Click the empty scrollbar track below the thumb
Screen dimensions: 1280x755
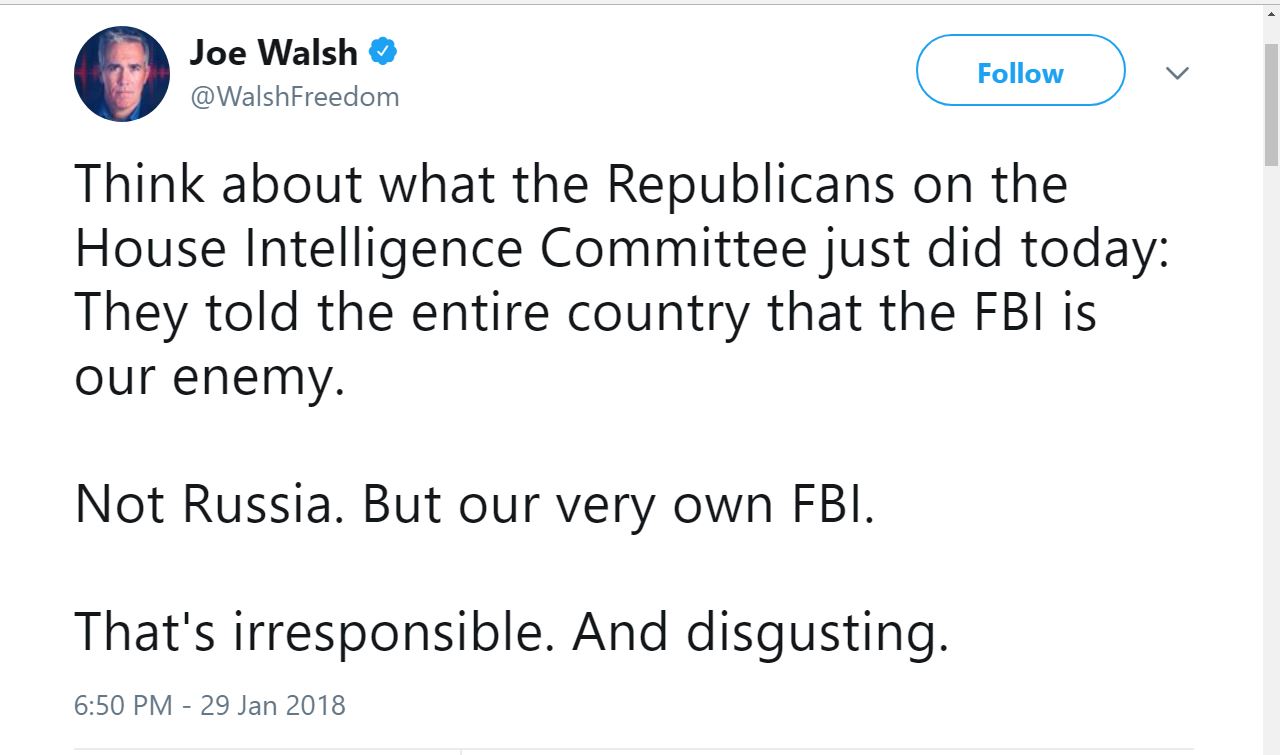click(x=1271, y=460)
